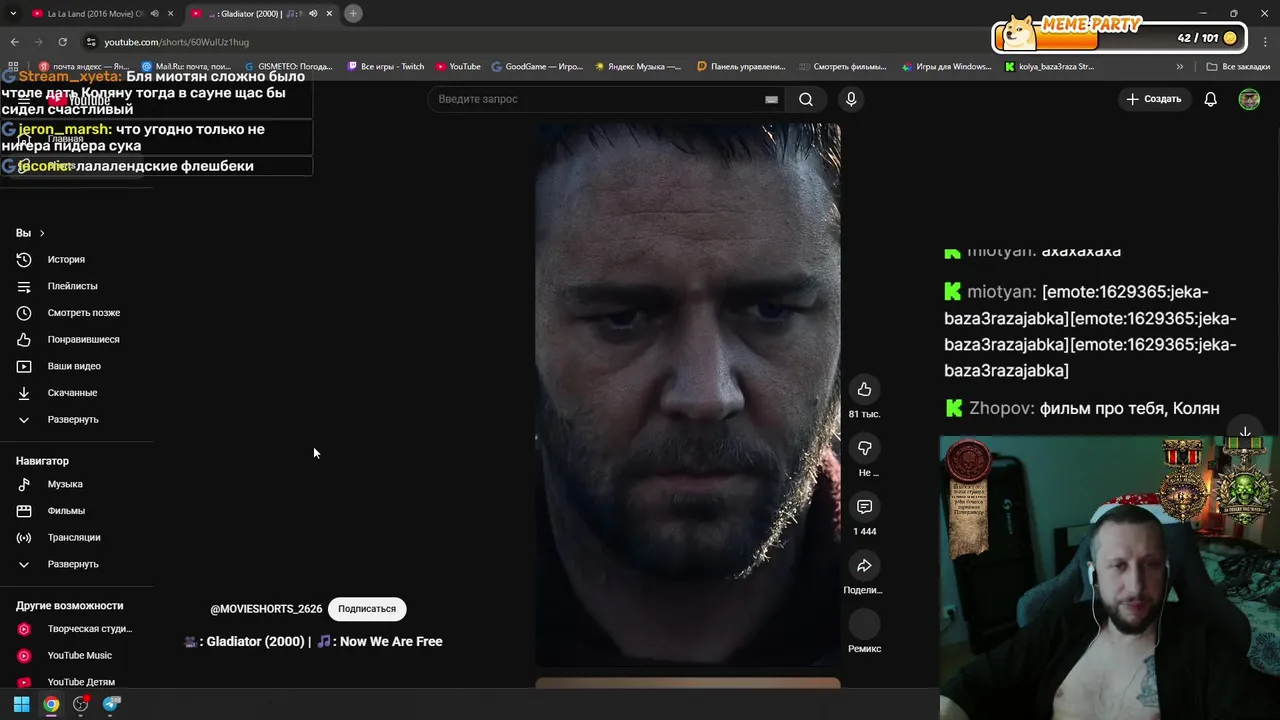Open Chrome from the taskbar
The height and width of the screenshot is (720, 1280).
pyautogui.click(x=51, y=704)
